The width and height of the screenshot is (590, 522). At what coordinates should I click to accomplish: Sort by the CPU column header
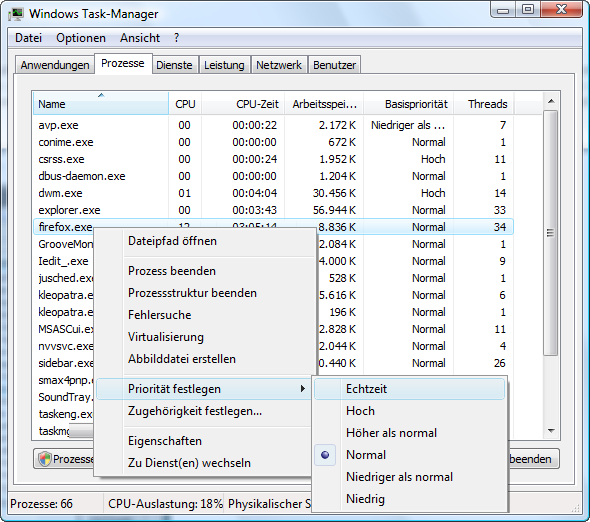pyautogui.click(x=185, y=103)
